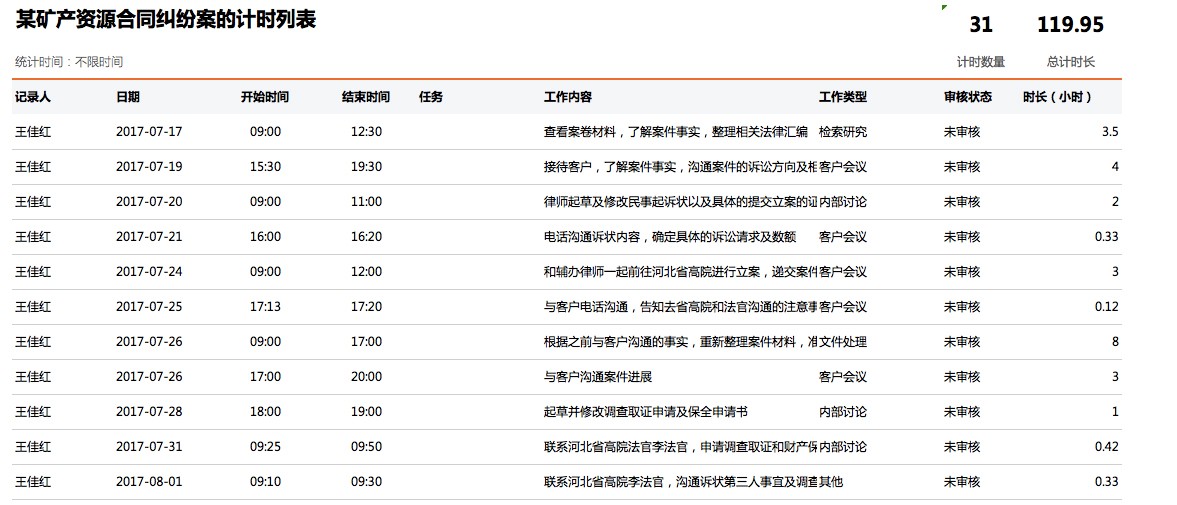The width and height of the screenshot is (1177, 505).
Task: Select the date cell 2017-07-31
Action: pyautogui.click(x=149, y=447)
